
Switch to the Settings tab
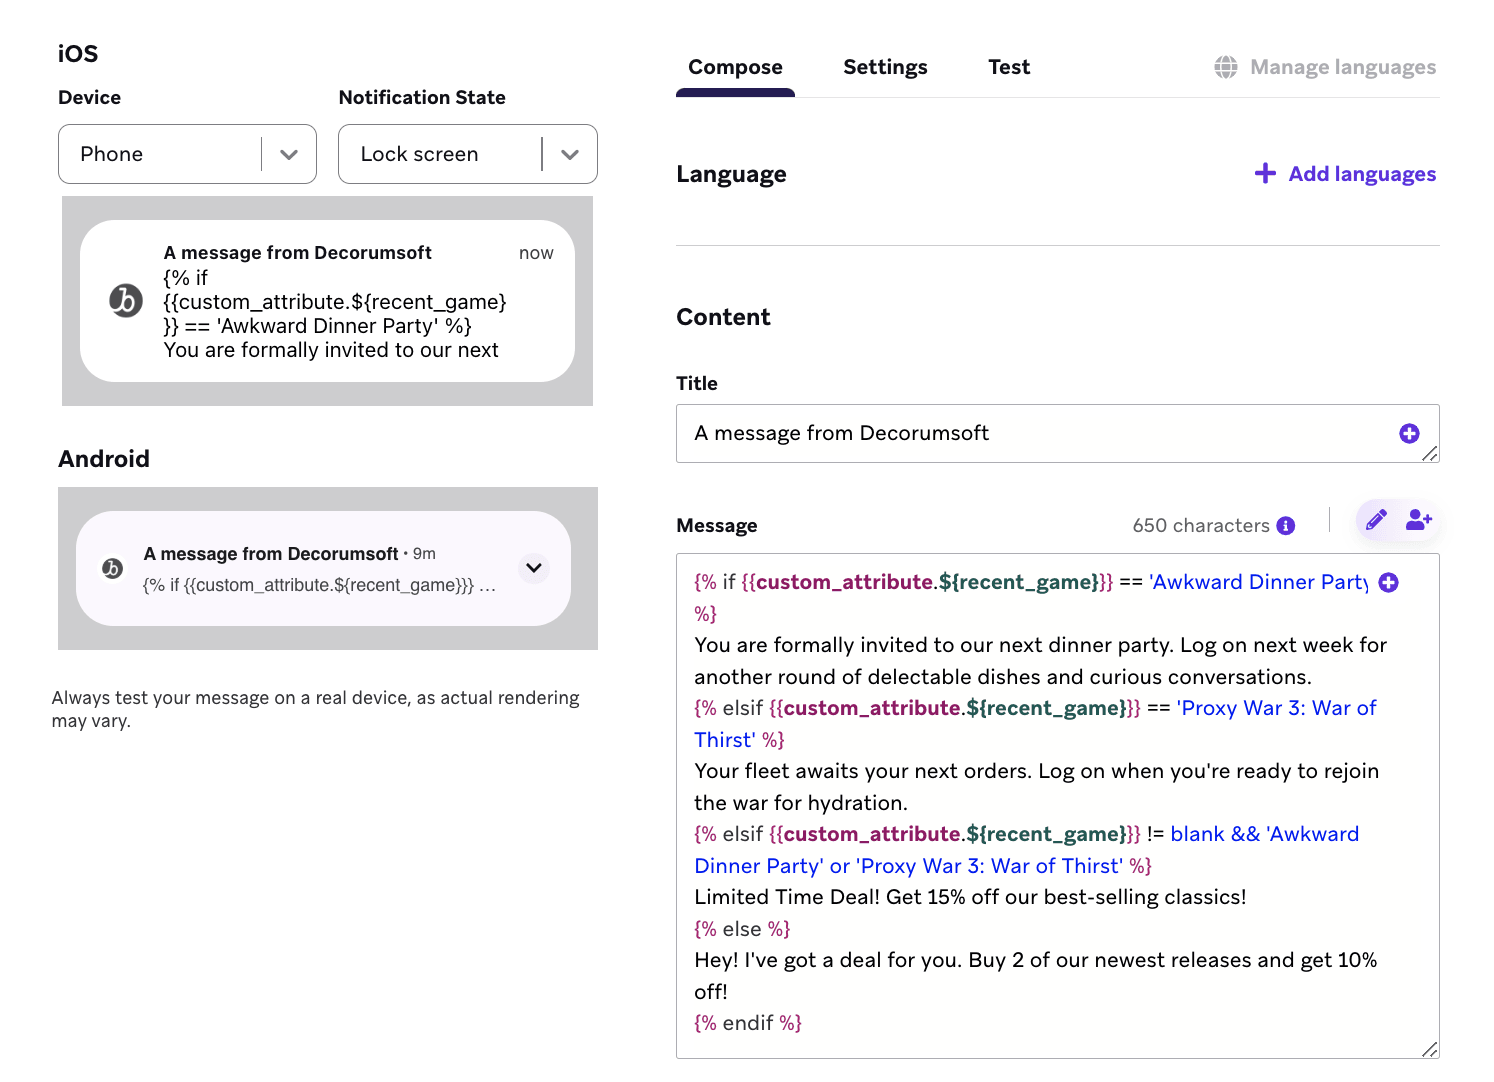pyautogui.click(x=885, y=67)
